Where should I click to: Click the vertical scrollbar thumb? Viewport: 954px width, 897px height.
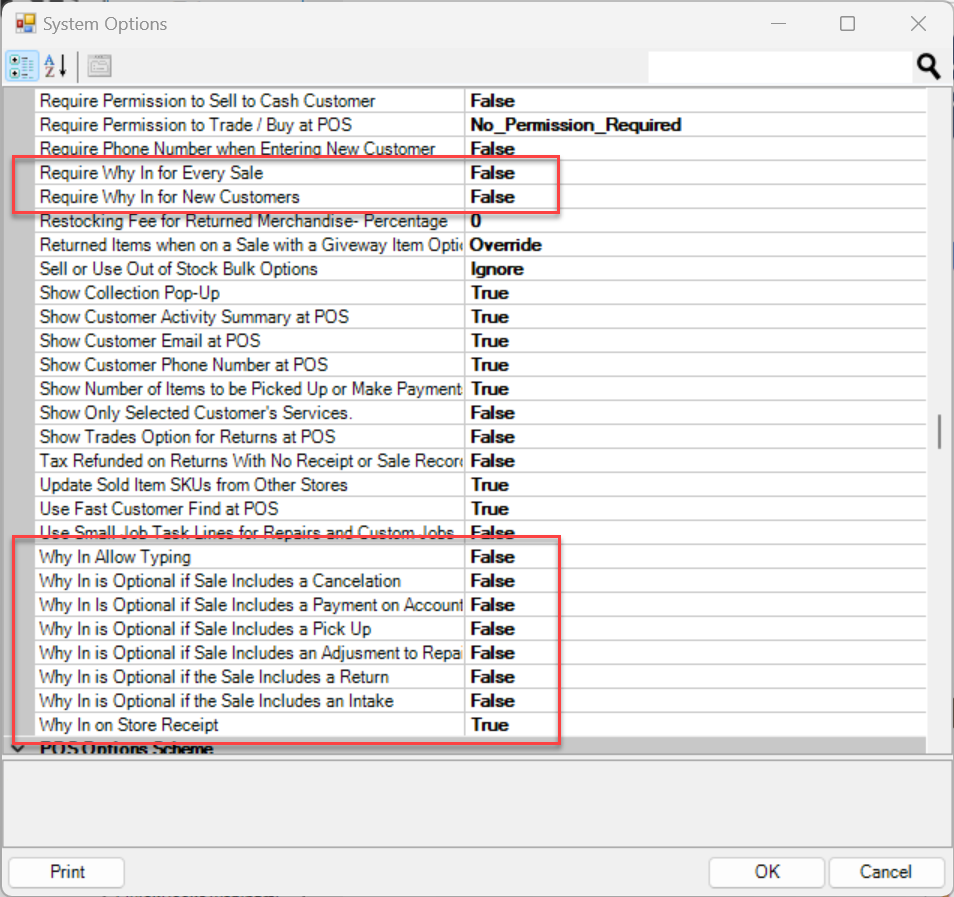point(938,431)
